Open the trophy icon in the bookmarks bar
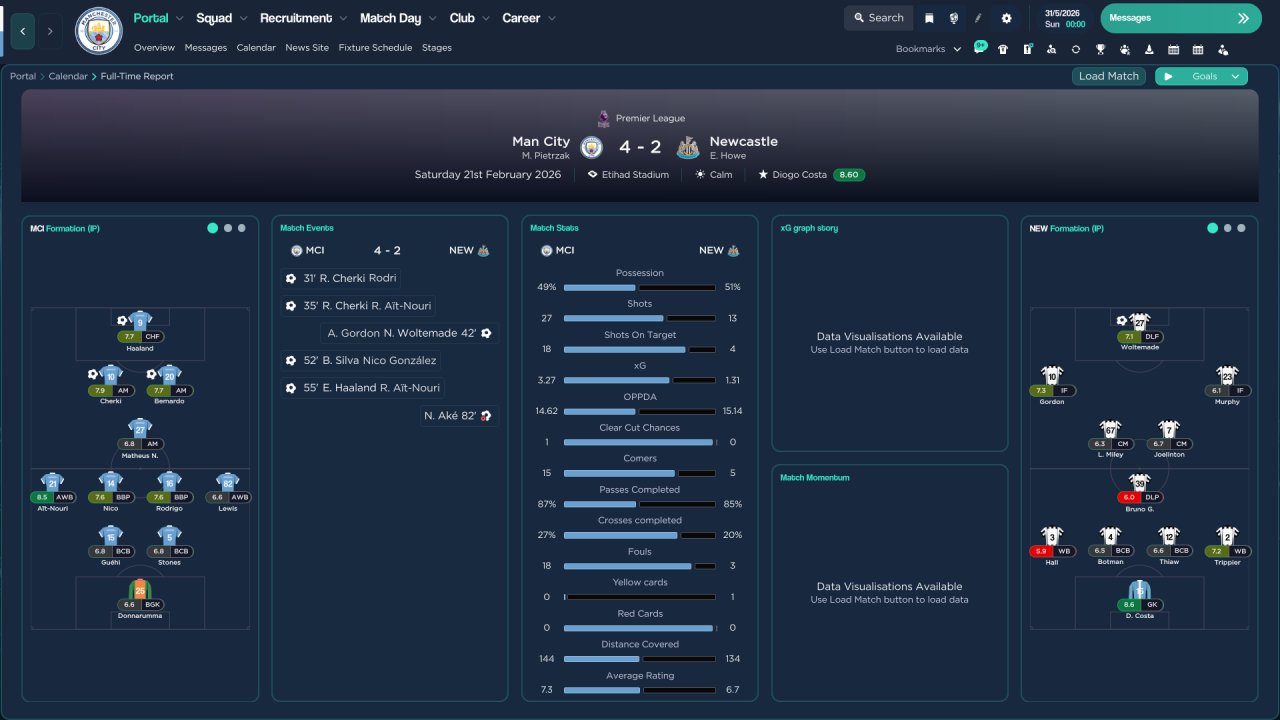Screen dimensions: 1280x720 [1100, 49]
